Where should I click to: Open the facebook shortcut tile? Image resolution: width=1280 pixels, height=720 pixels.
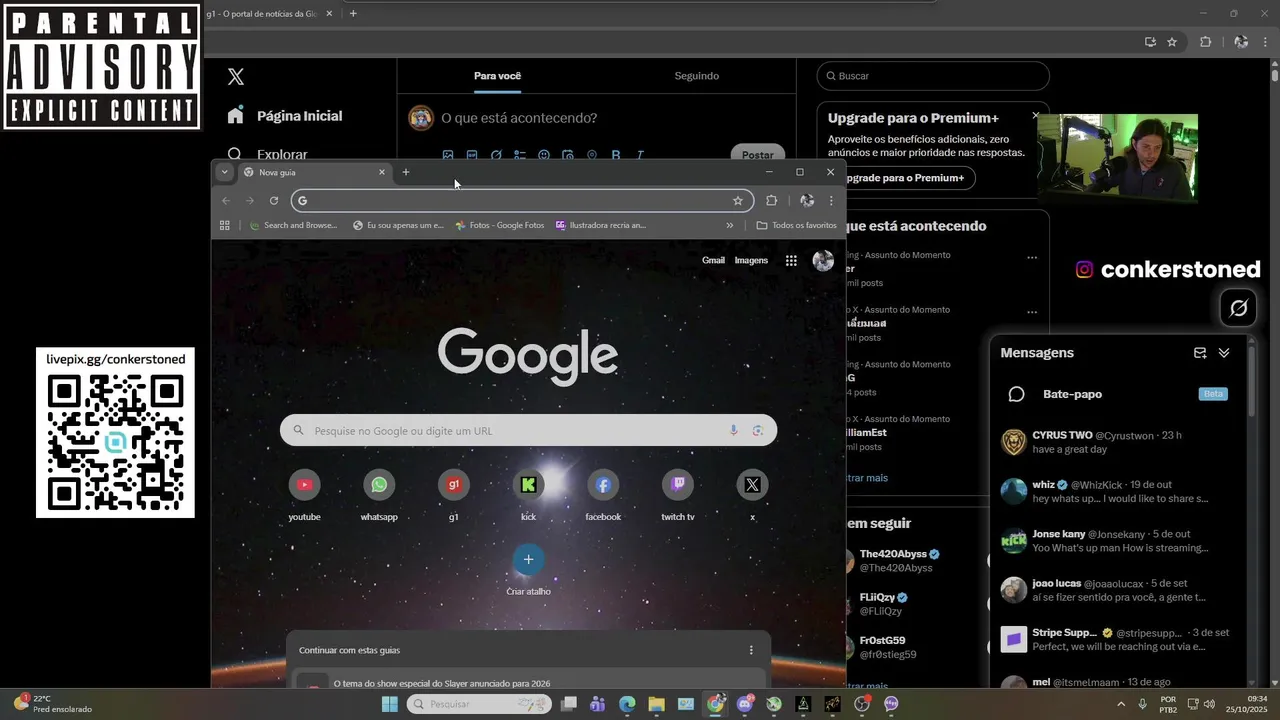(603, 497)
